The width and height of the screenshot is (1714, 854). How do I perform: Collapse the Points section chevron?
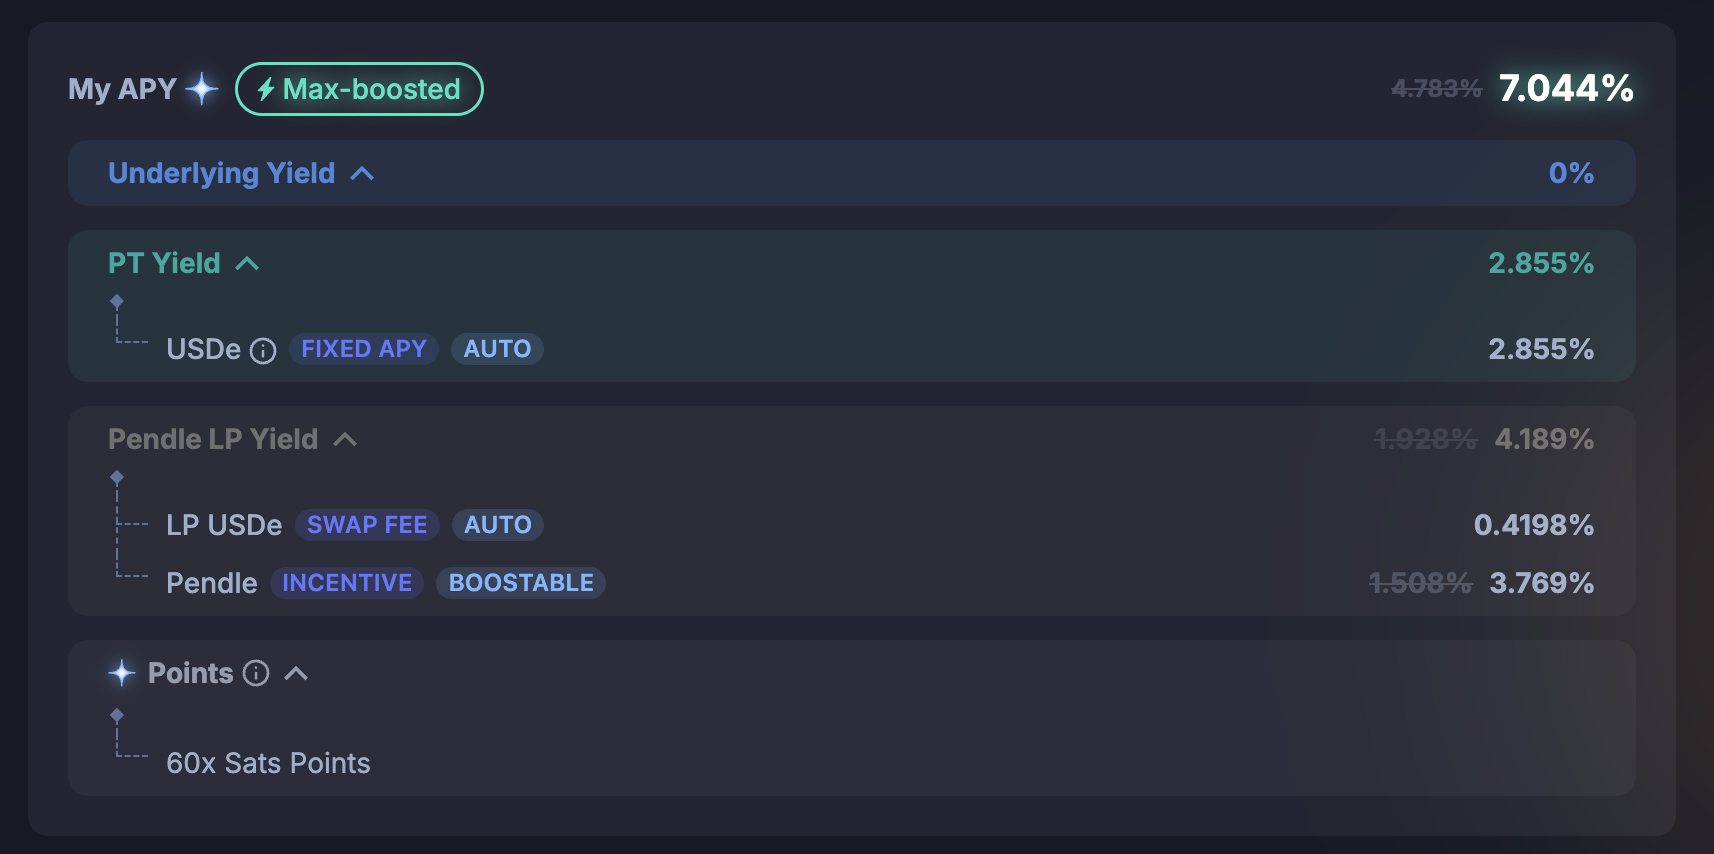click(296, 674)
